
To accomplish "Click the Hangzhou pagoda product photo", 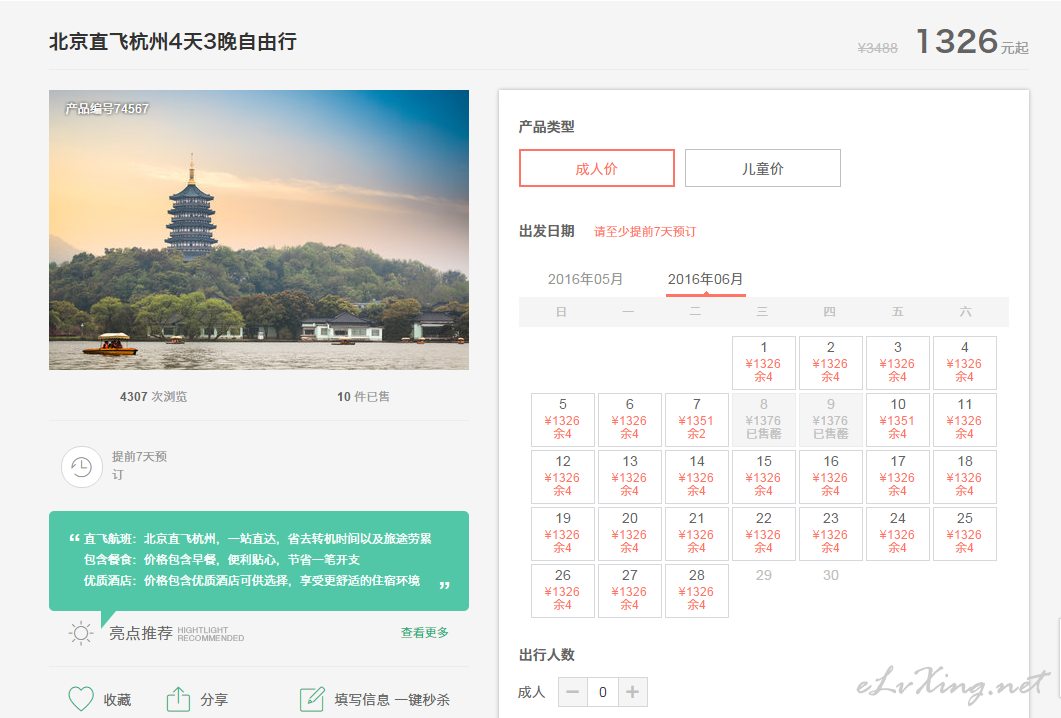I will (x=258, y=230).
